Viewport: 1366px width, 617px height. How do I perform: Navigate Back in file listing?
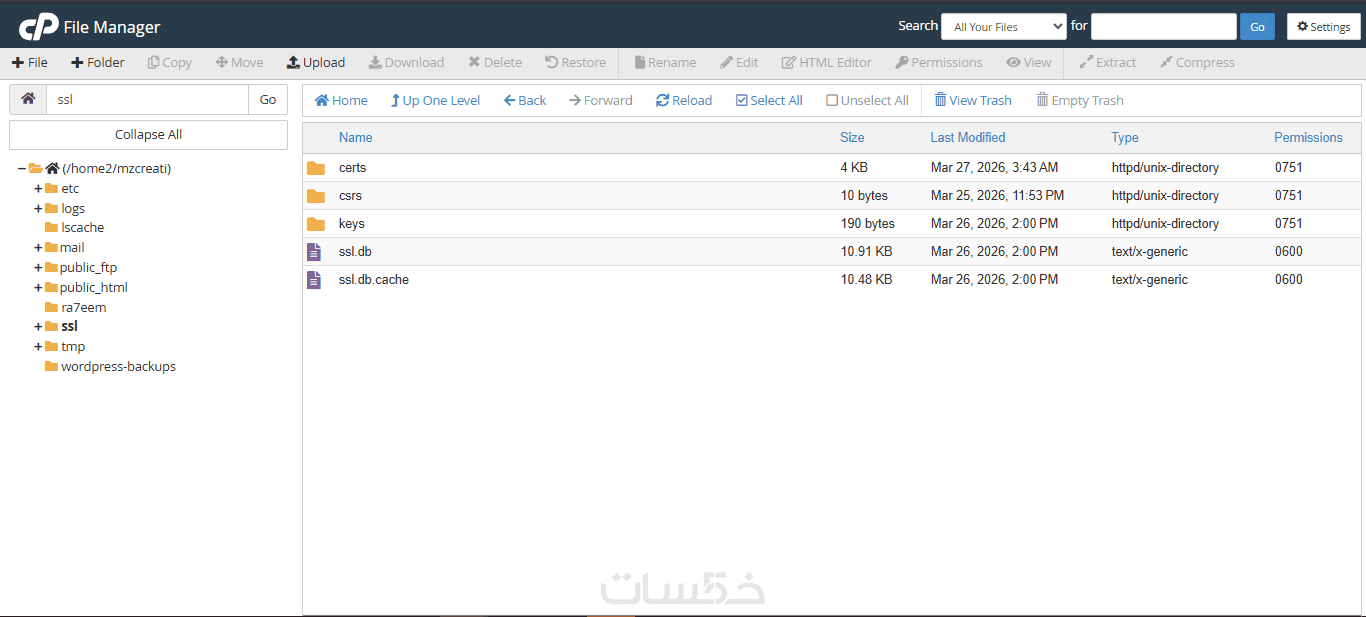[525, 100]
